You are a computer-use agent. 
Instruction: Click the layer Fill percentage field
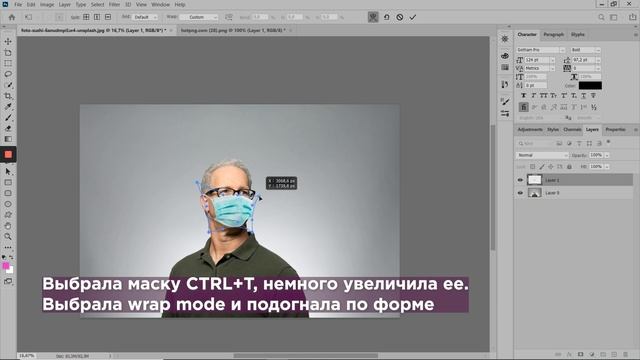[x=596, y=167]
